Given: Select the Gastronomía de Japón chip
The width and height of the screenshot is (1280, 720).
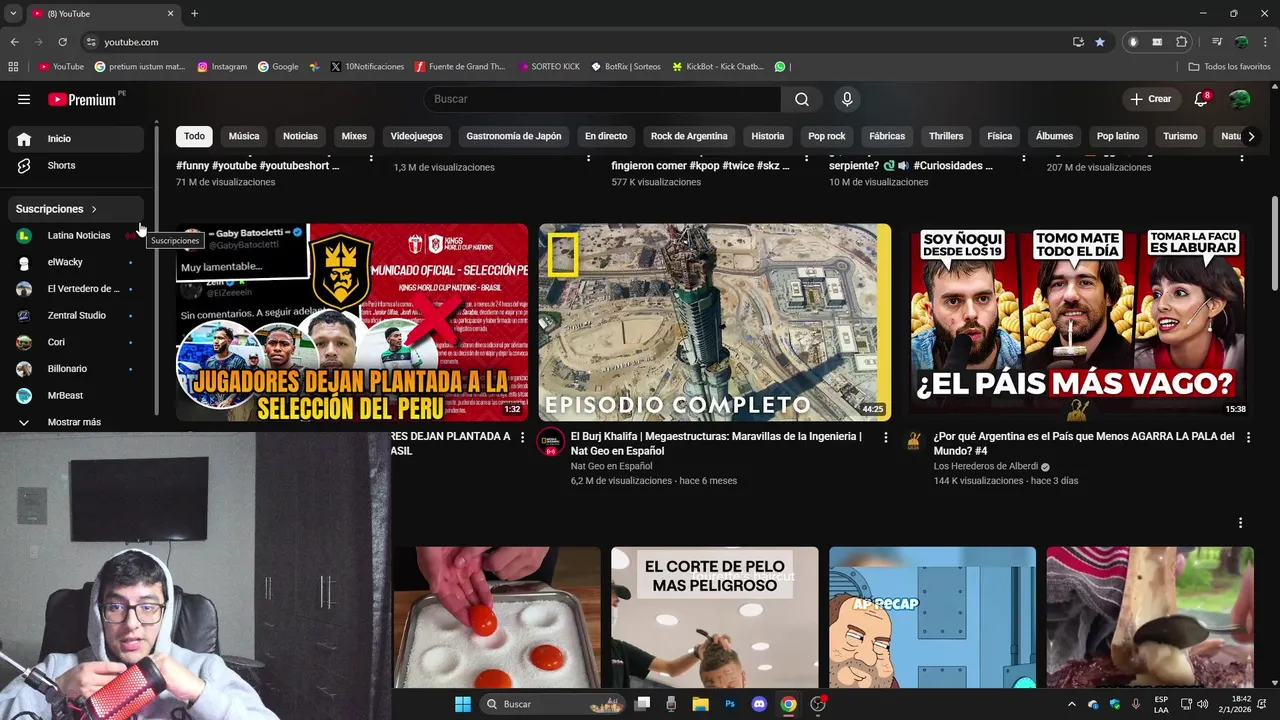Looking at the screenshot, I should coord(514,136).
